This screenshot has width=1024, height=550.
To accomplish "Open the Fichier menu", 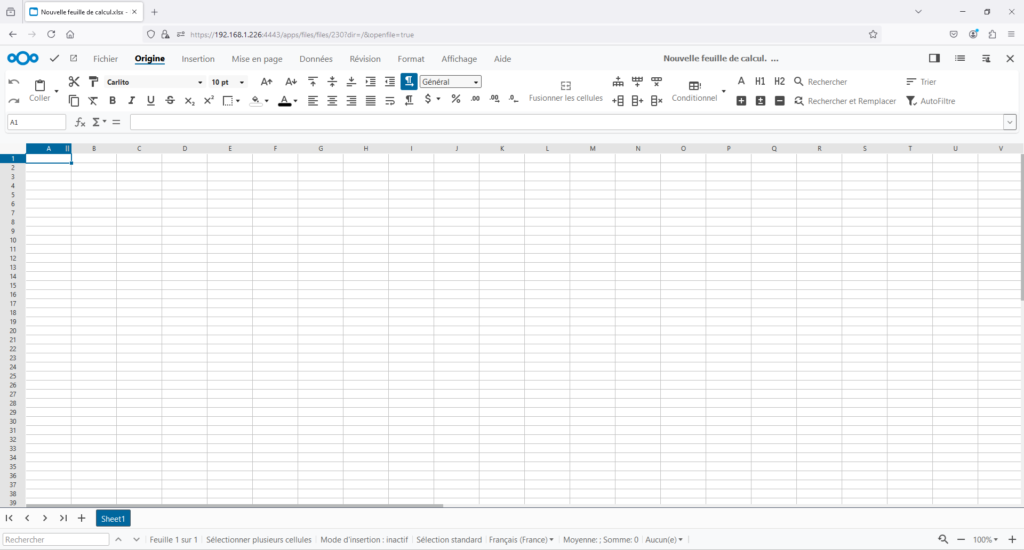I will pos(105,59).
